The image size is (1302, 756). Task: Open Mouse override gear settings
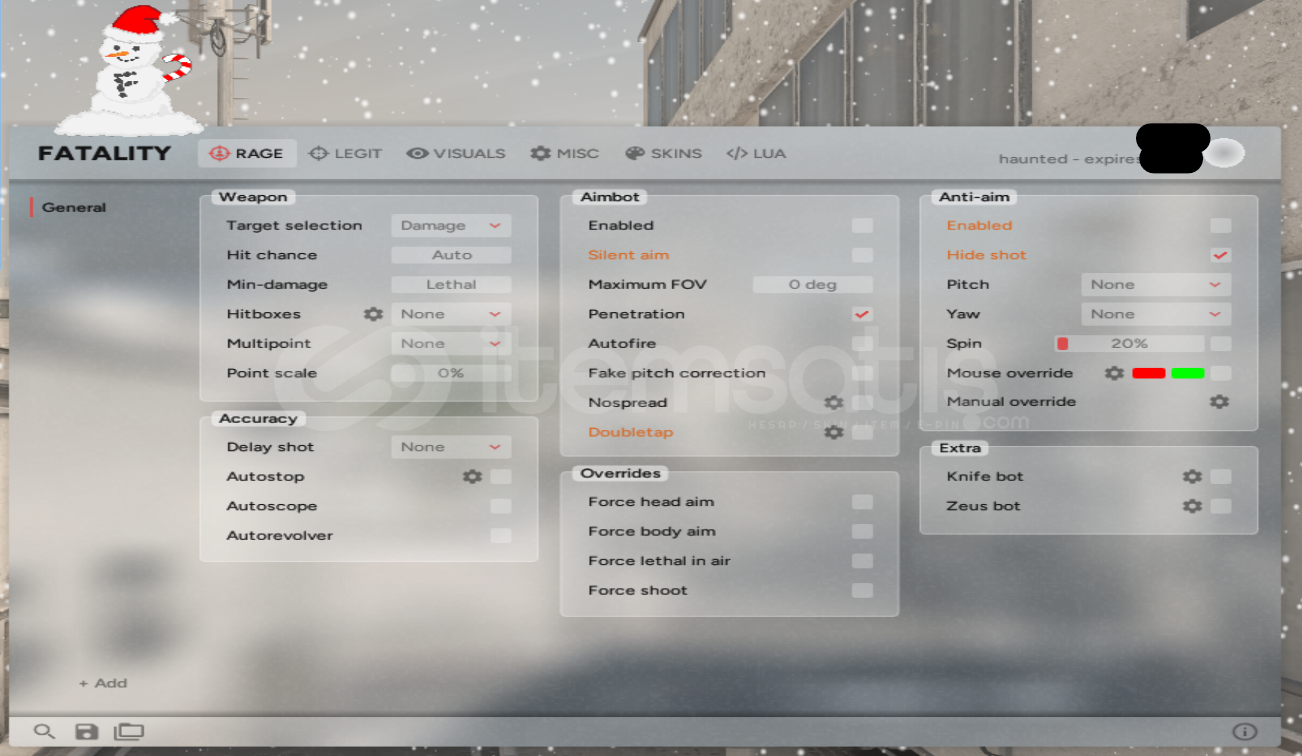pyautogui.click(x=1114, y=373)
